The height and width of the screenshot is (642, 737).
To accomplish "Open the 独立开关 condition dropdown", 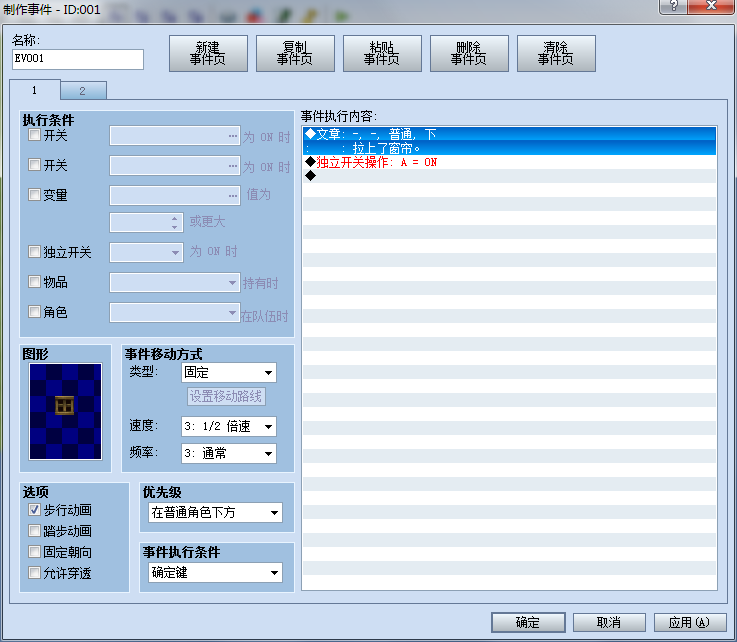I will click(146, 252).
